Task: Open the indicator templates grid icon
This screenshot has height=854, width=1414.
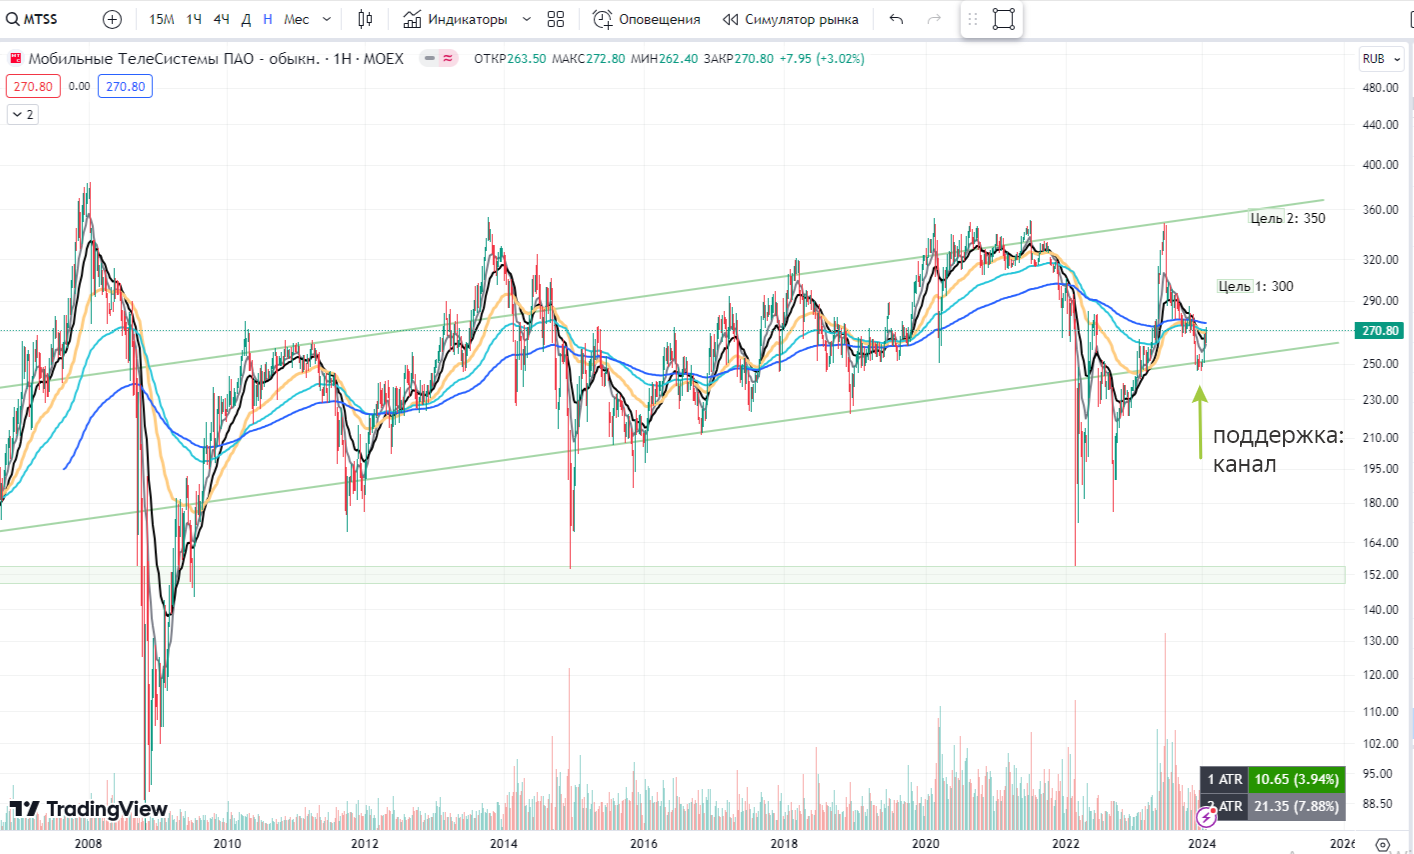Action: 556,19
